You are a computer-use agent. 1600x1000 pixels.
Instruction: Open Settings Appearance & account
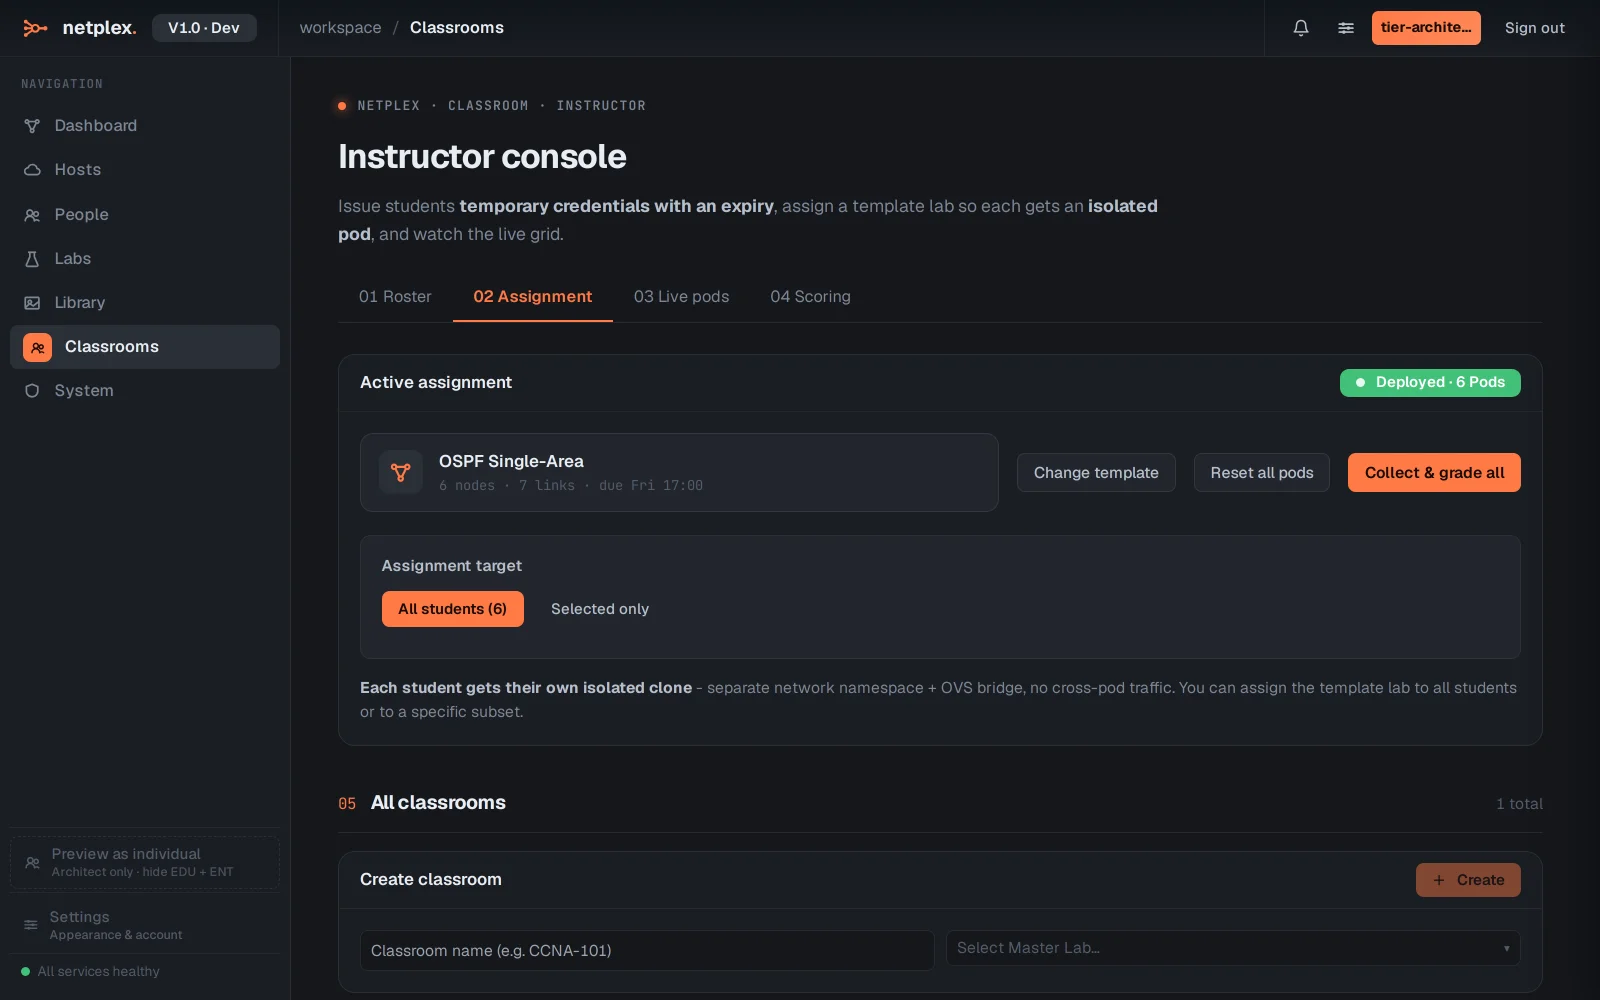coord(145,925)
